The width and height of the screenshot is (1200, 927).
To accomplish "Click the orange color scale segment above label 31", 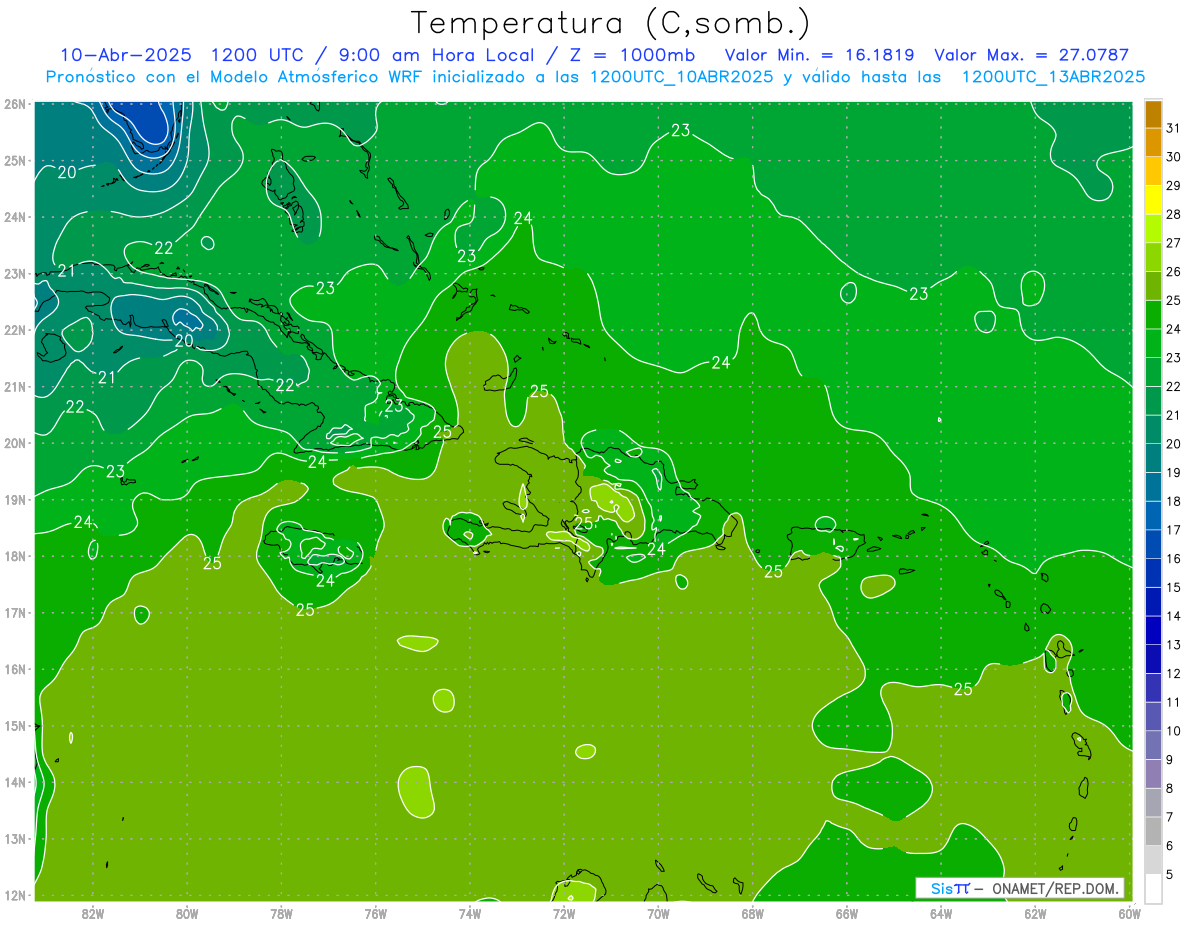I will [1153, 114].
